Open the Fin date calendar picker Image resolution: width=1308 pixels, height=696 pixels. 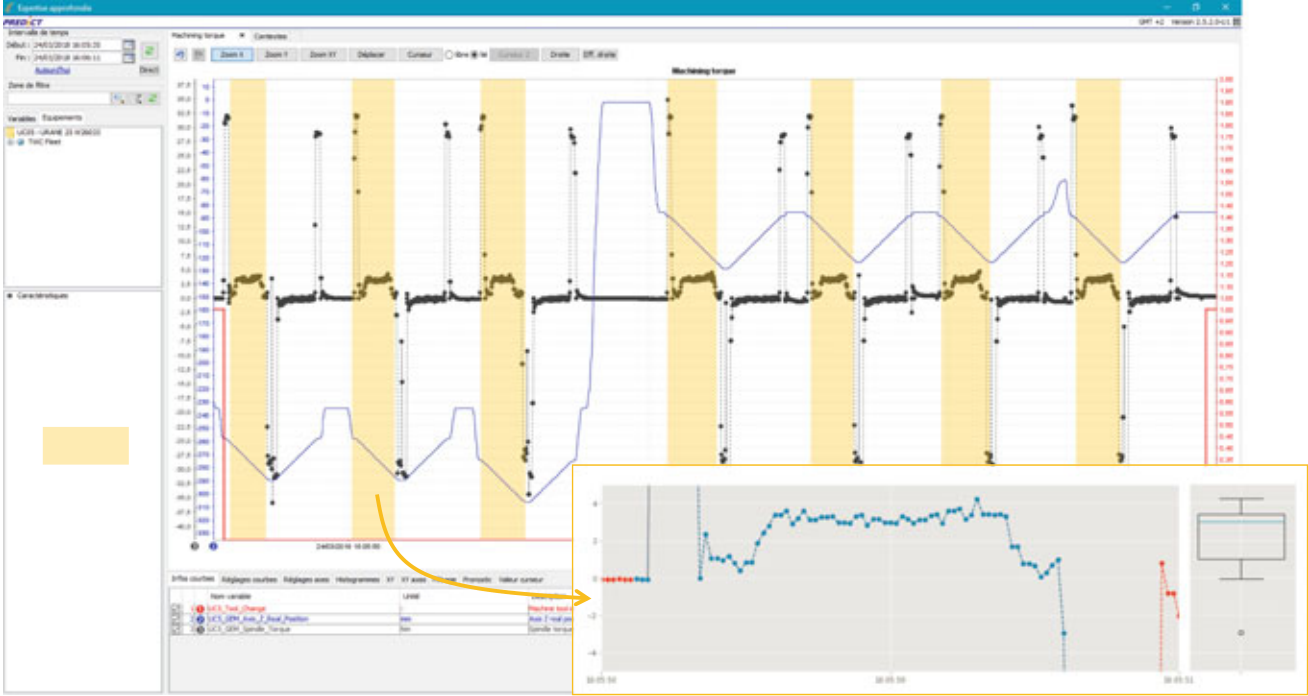tap(128, 58)
